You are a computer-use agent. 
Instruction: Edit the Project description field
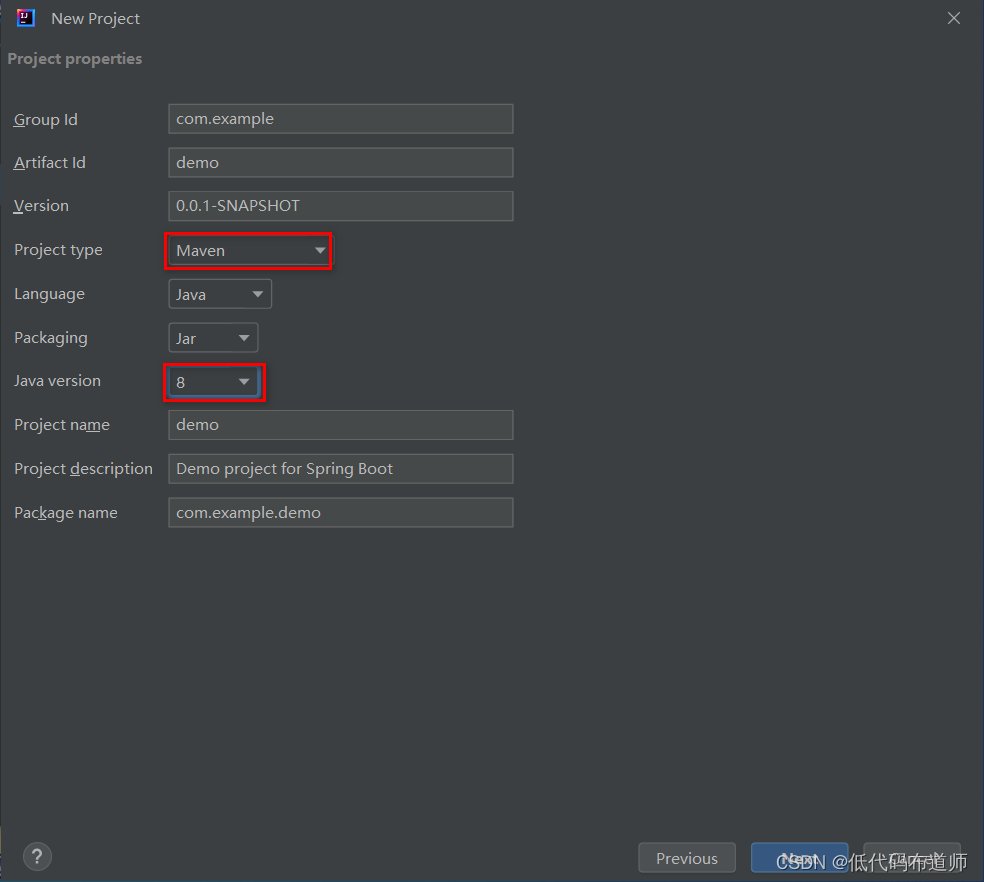341,469
